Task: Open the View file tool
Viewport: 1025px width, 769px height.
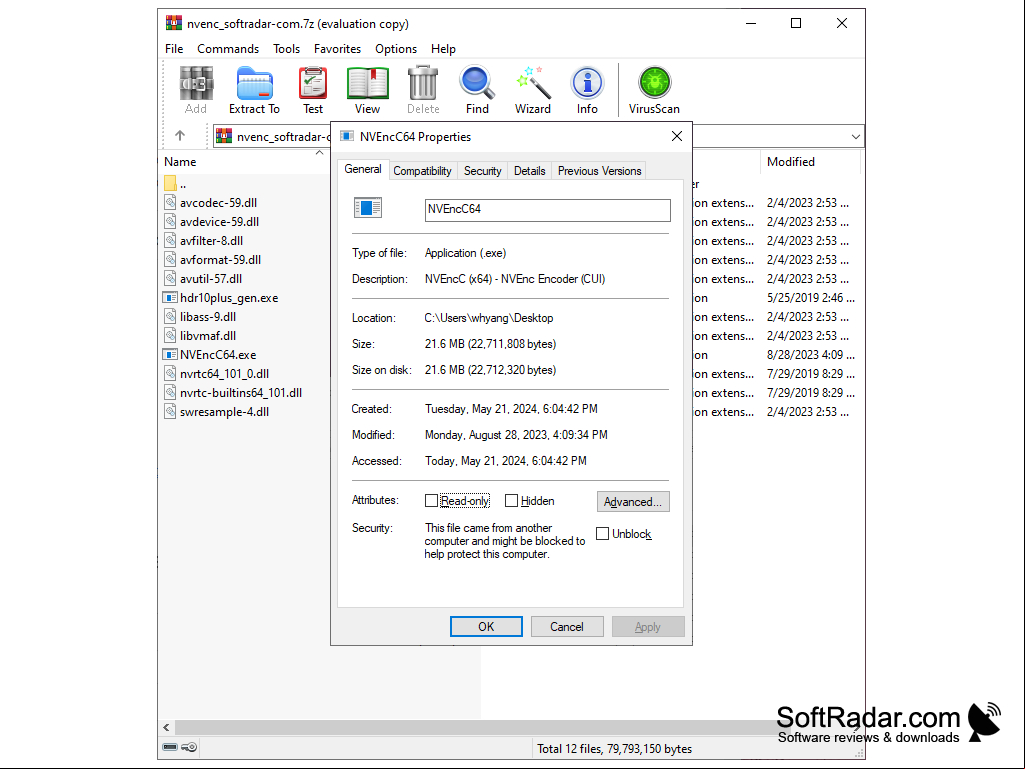Action: (367, 90)
